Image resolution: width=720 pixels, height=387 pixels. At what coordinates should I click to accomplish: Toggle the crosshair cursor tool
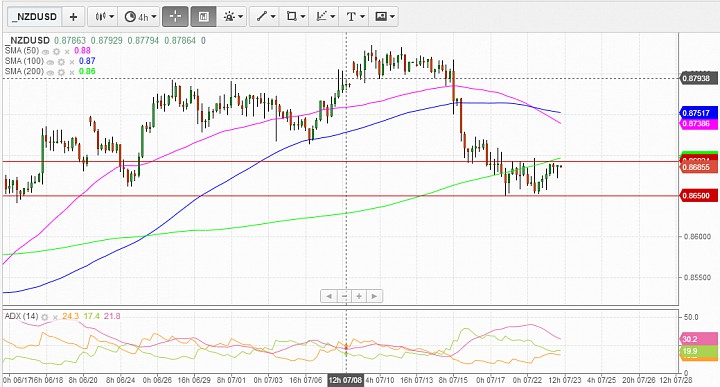click(x=175, y=17)
